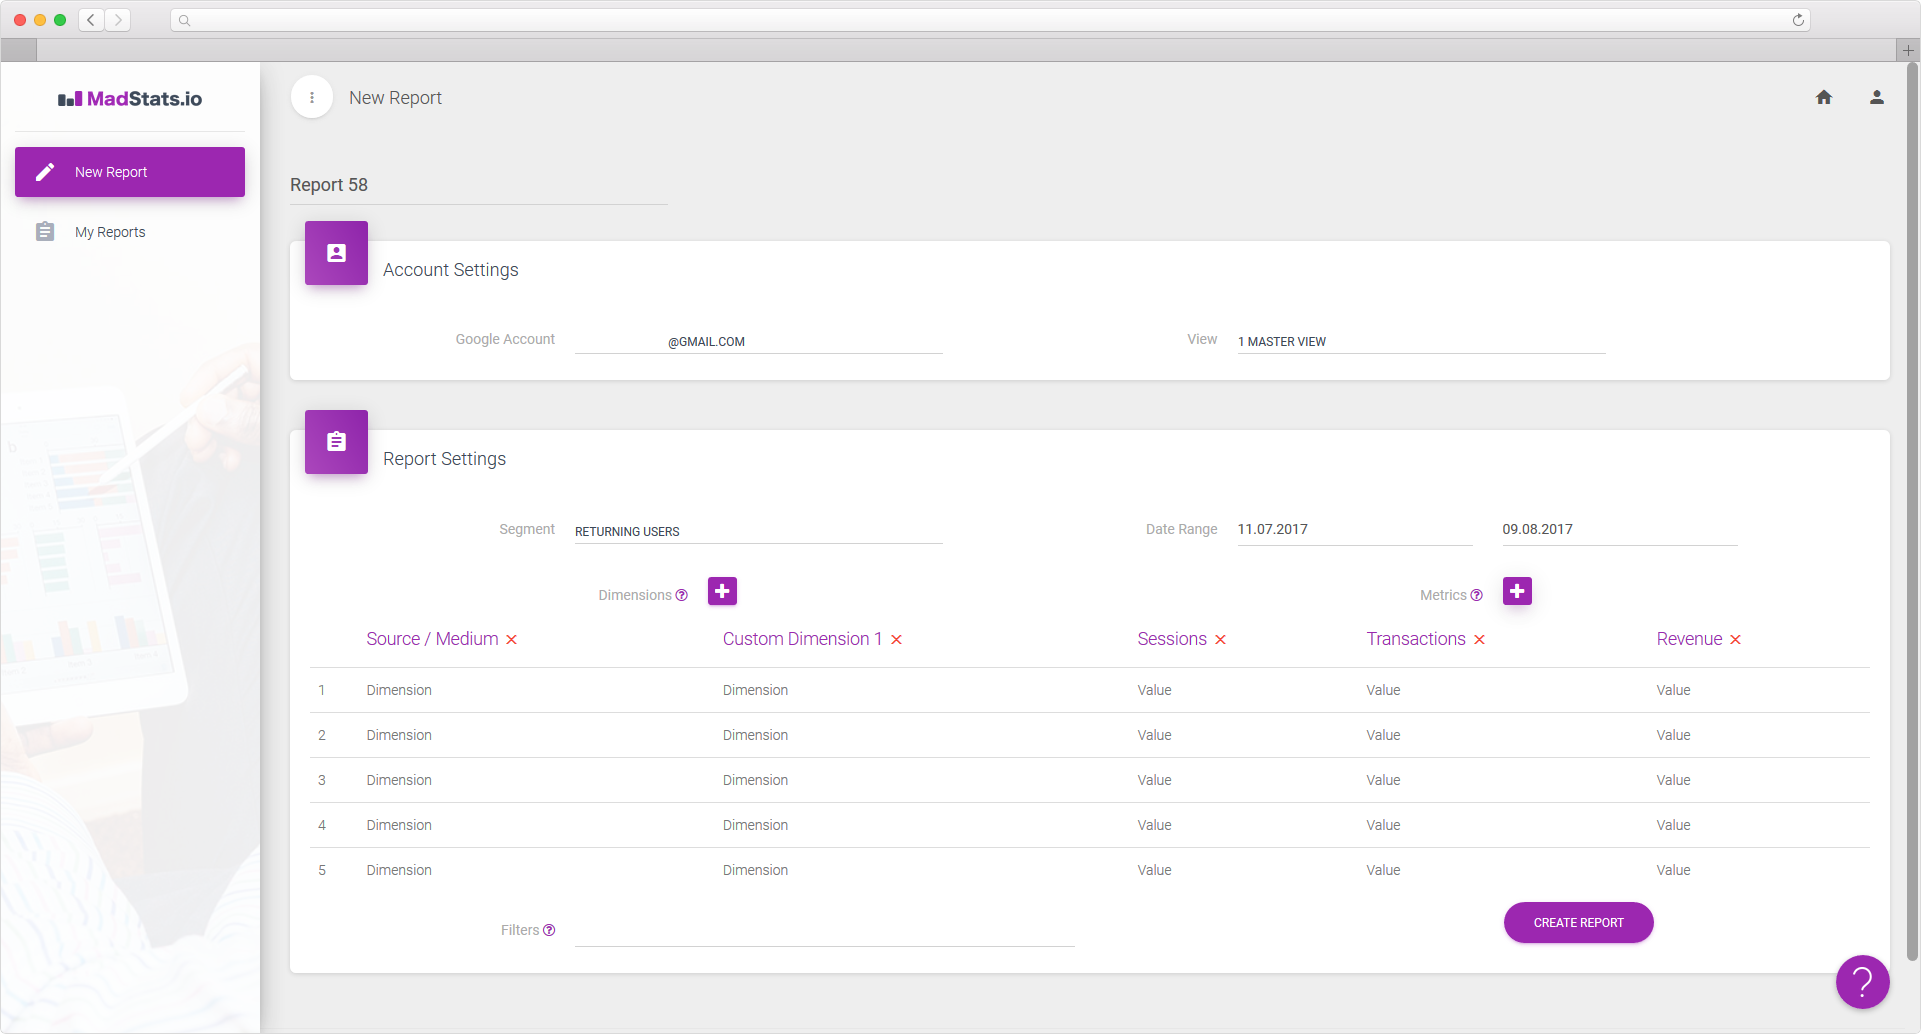This screenshot has width=1921, height=1034.
Task: Open the Segment dropdown Returning Users
Action: pyautogui.click(x=758, y=531)
